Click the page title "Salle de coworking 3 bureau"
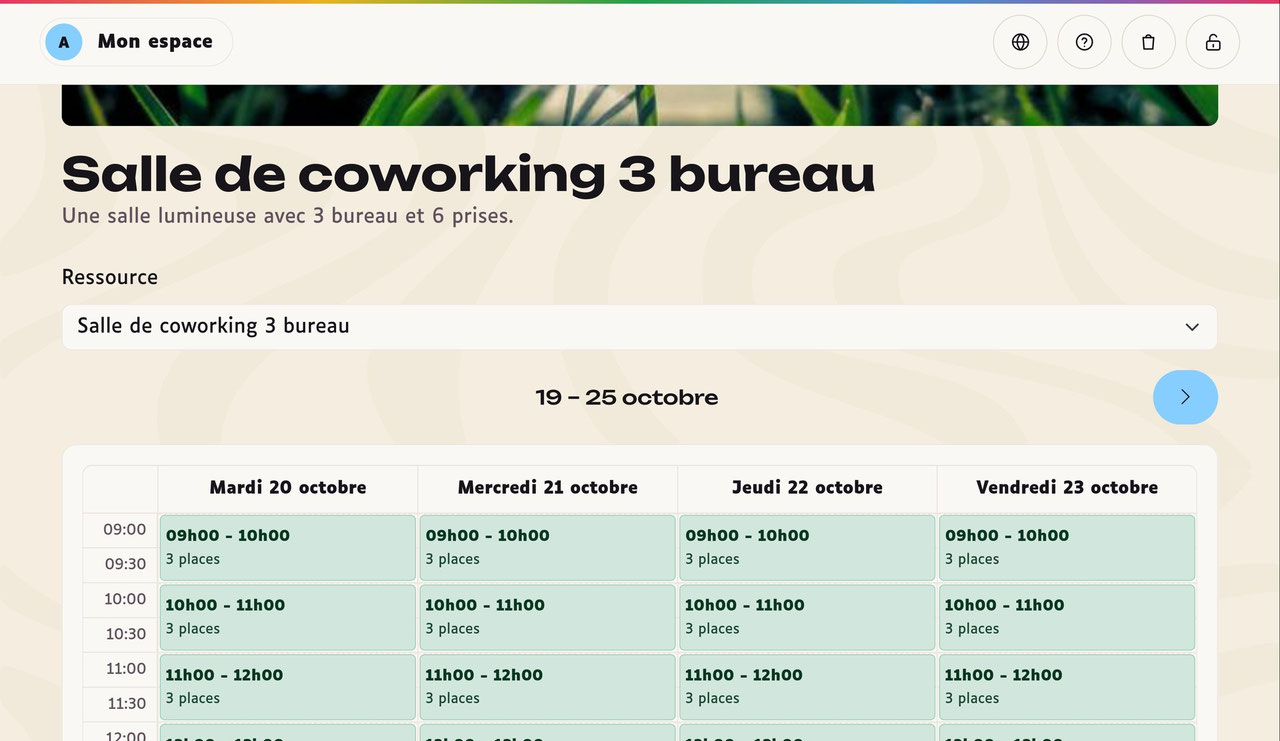Image resolution: width=1280 pixels, height=741 pixels. pos(468,174)
